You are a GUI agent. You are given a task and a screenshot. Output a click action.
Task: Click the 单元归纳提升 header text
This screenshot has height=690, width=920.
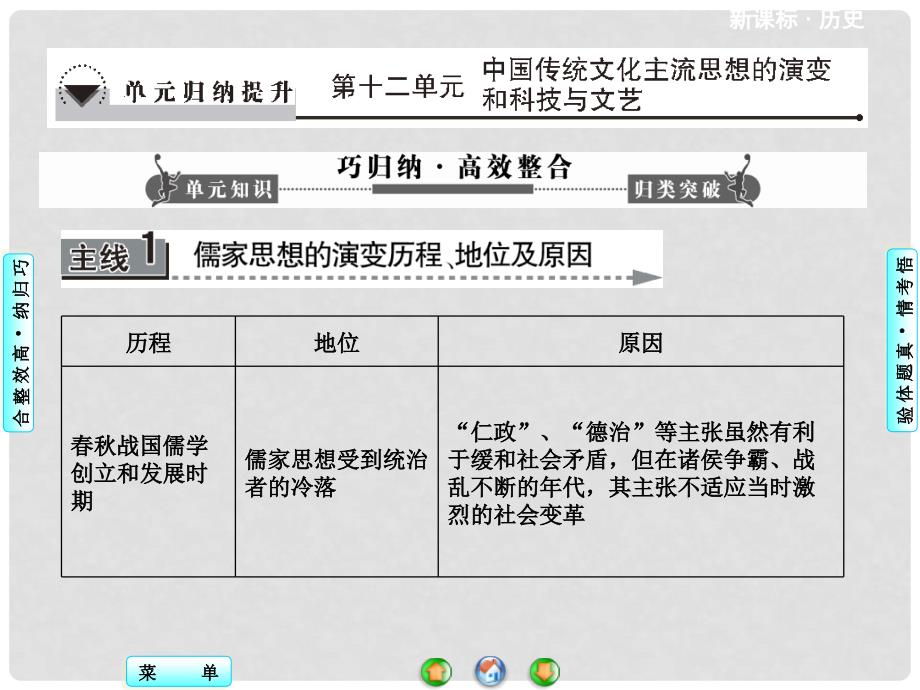pos(208,93)
